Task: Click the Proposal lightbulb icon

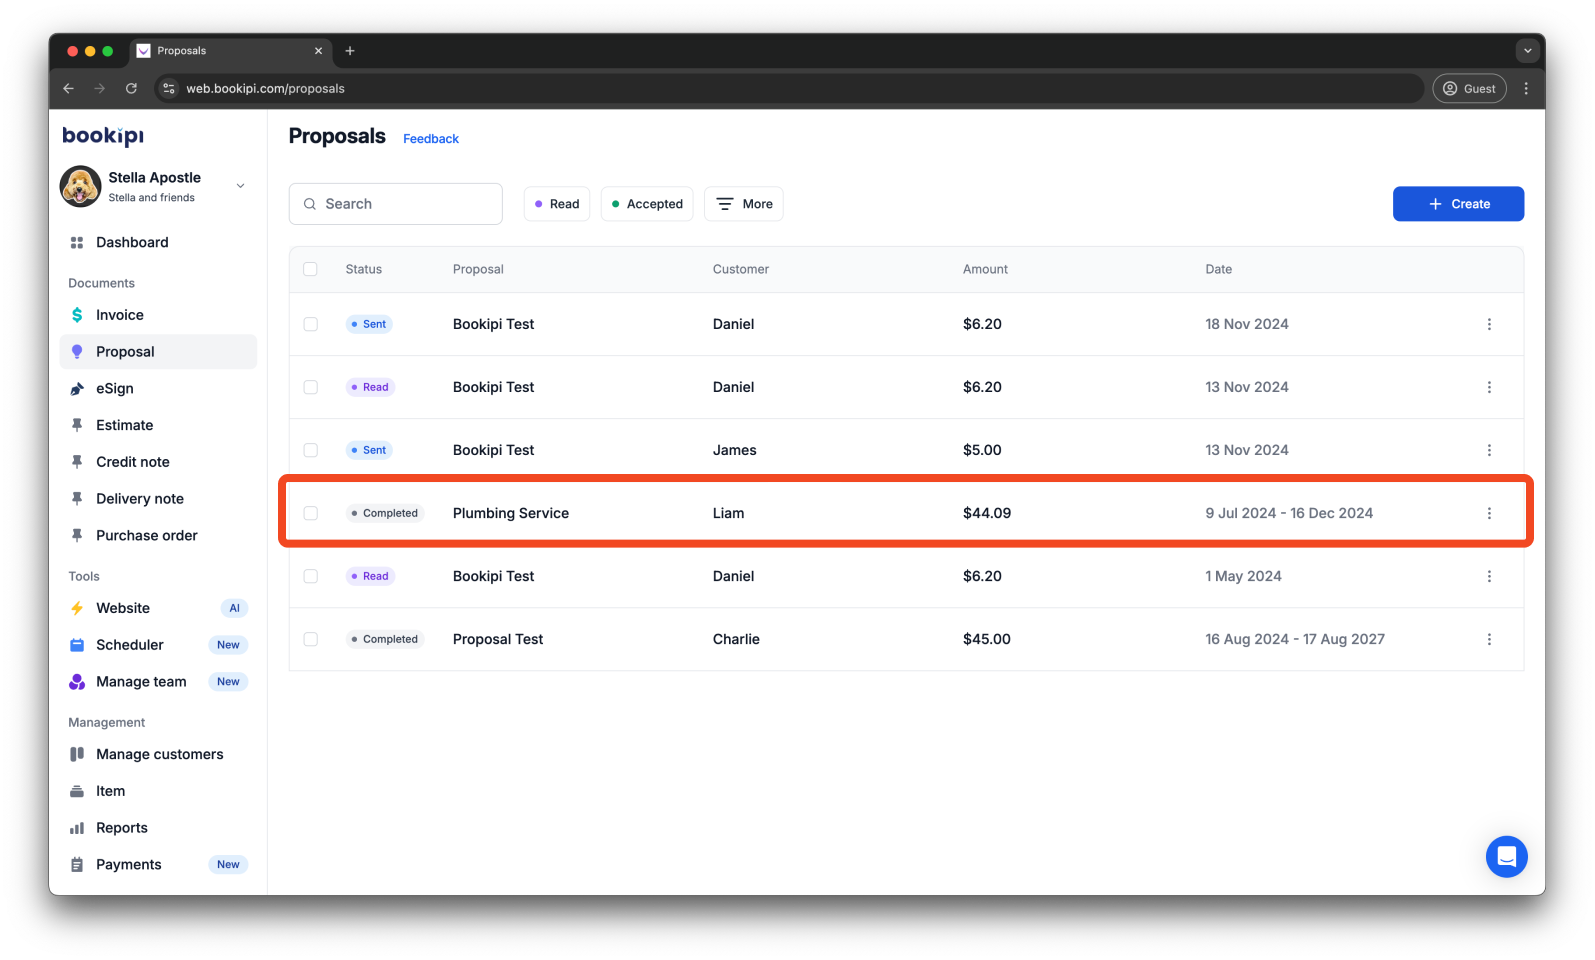Action: 77,352
